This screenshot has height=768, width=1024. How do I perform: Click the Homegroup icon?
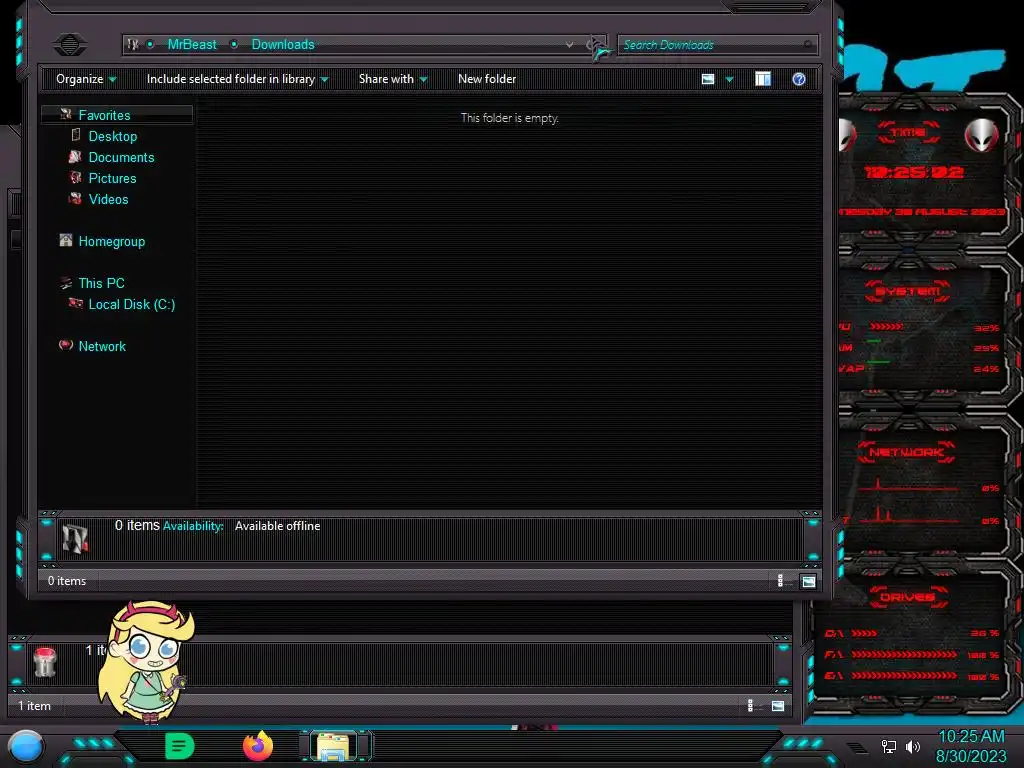click(65, 240)
